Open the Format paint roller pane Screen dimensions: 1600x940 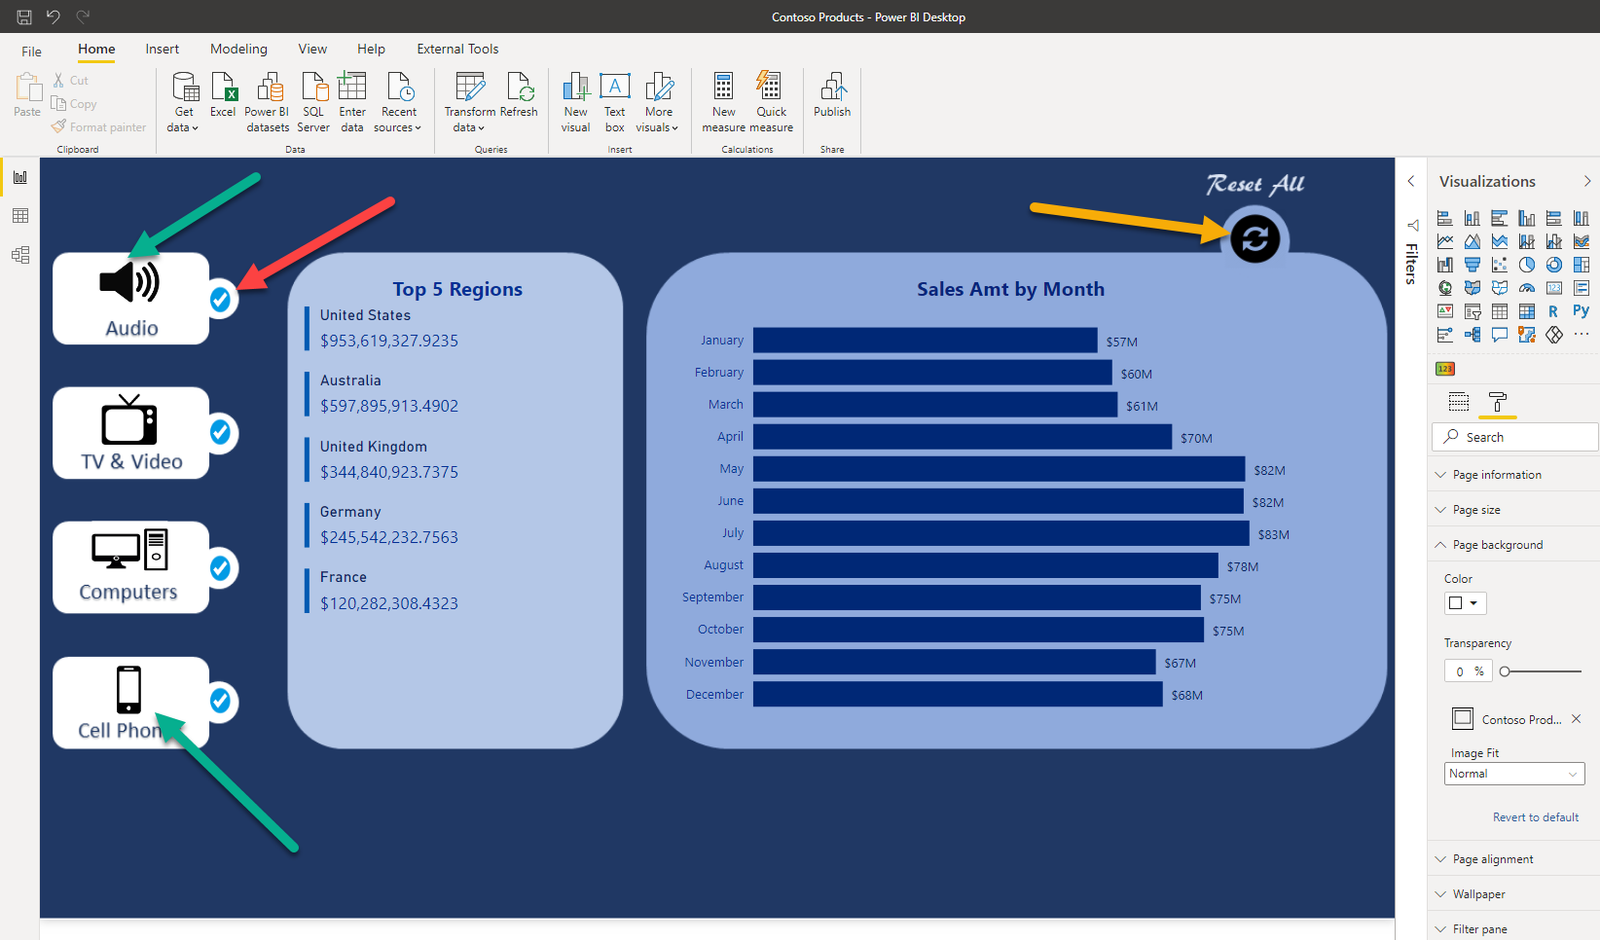click(x=1497, y=402)
